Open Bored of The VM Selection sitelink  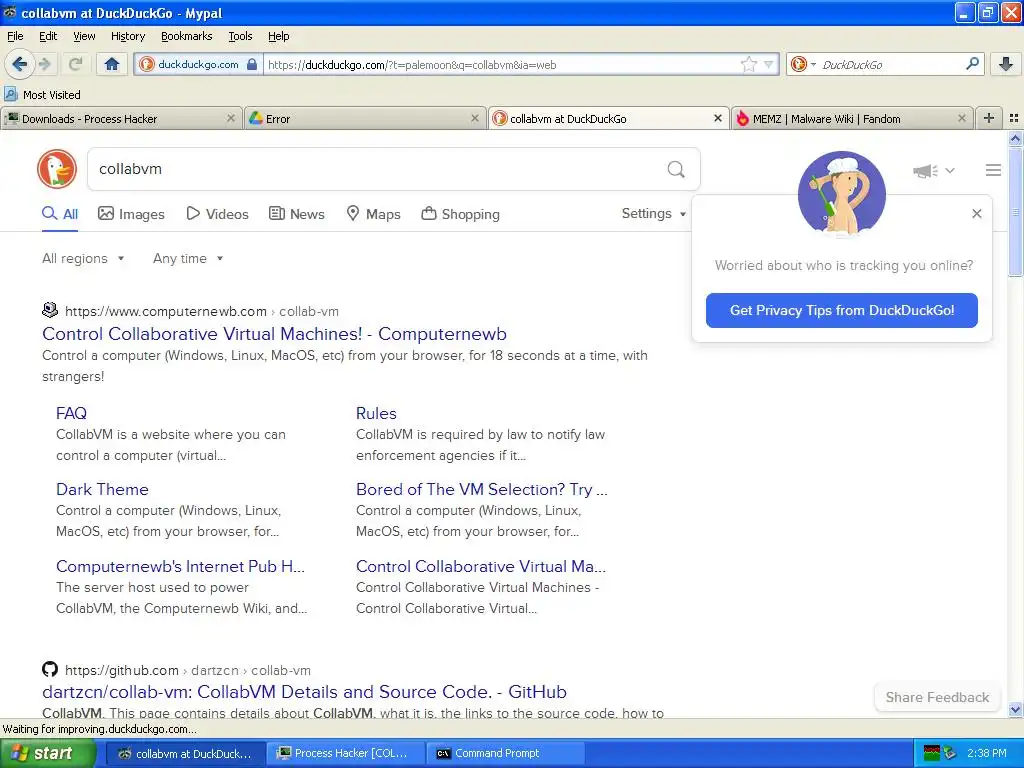(481, 490)
